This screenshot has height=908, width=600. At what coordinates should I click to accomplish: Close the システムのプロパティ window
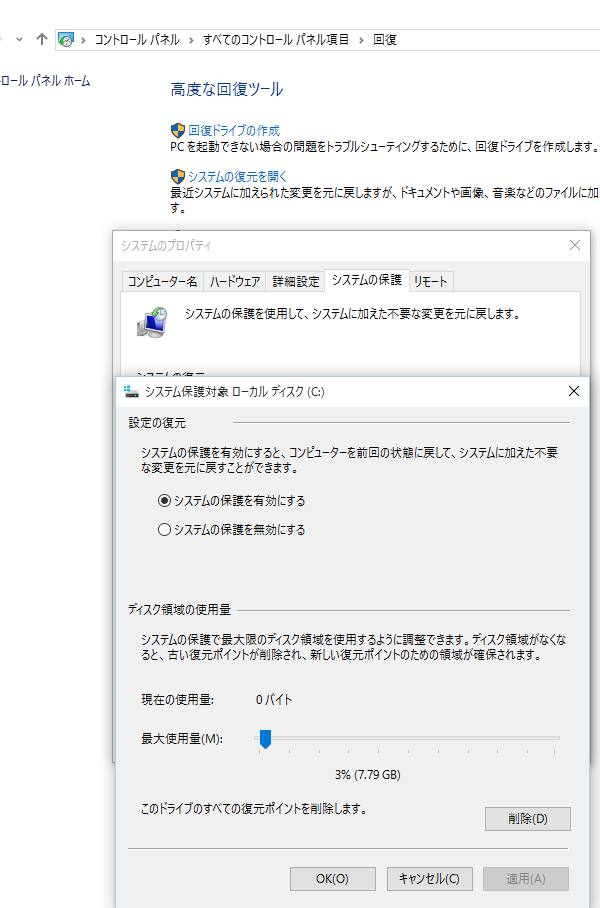574,245
